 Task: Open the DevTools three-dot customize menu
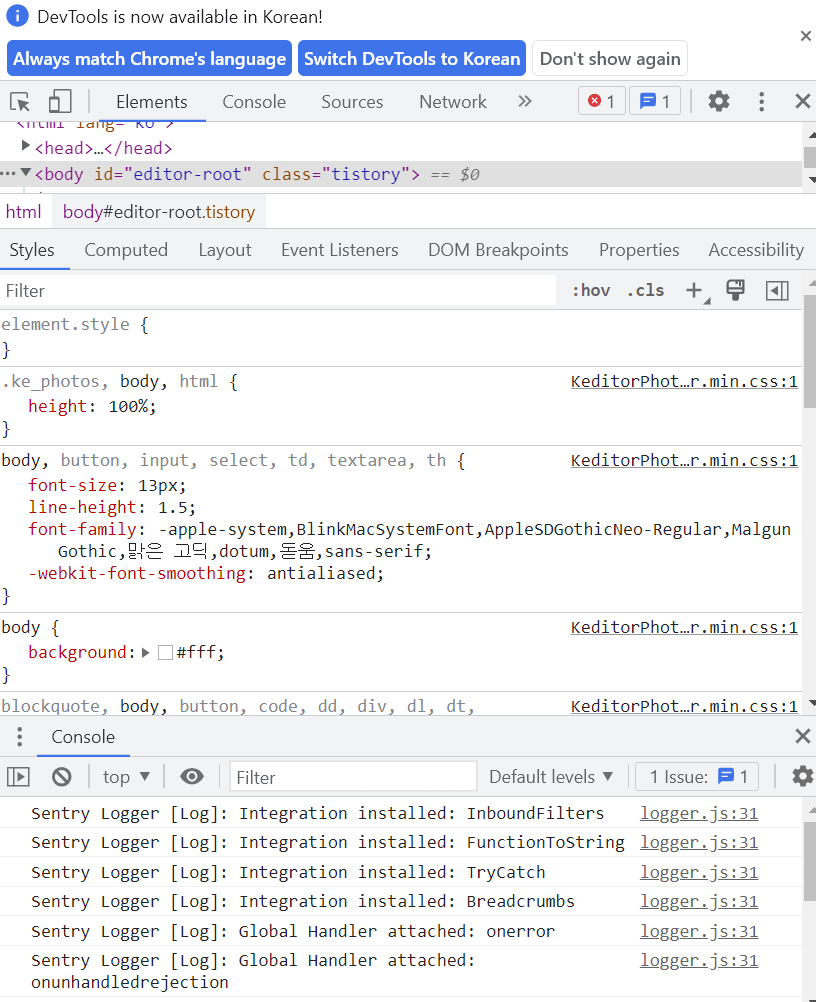tap(761, 102)
